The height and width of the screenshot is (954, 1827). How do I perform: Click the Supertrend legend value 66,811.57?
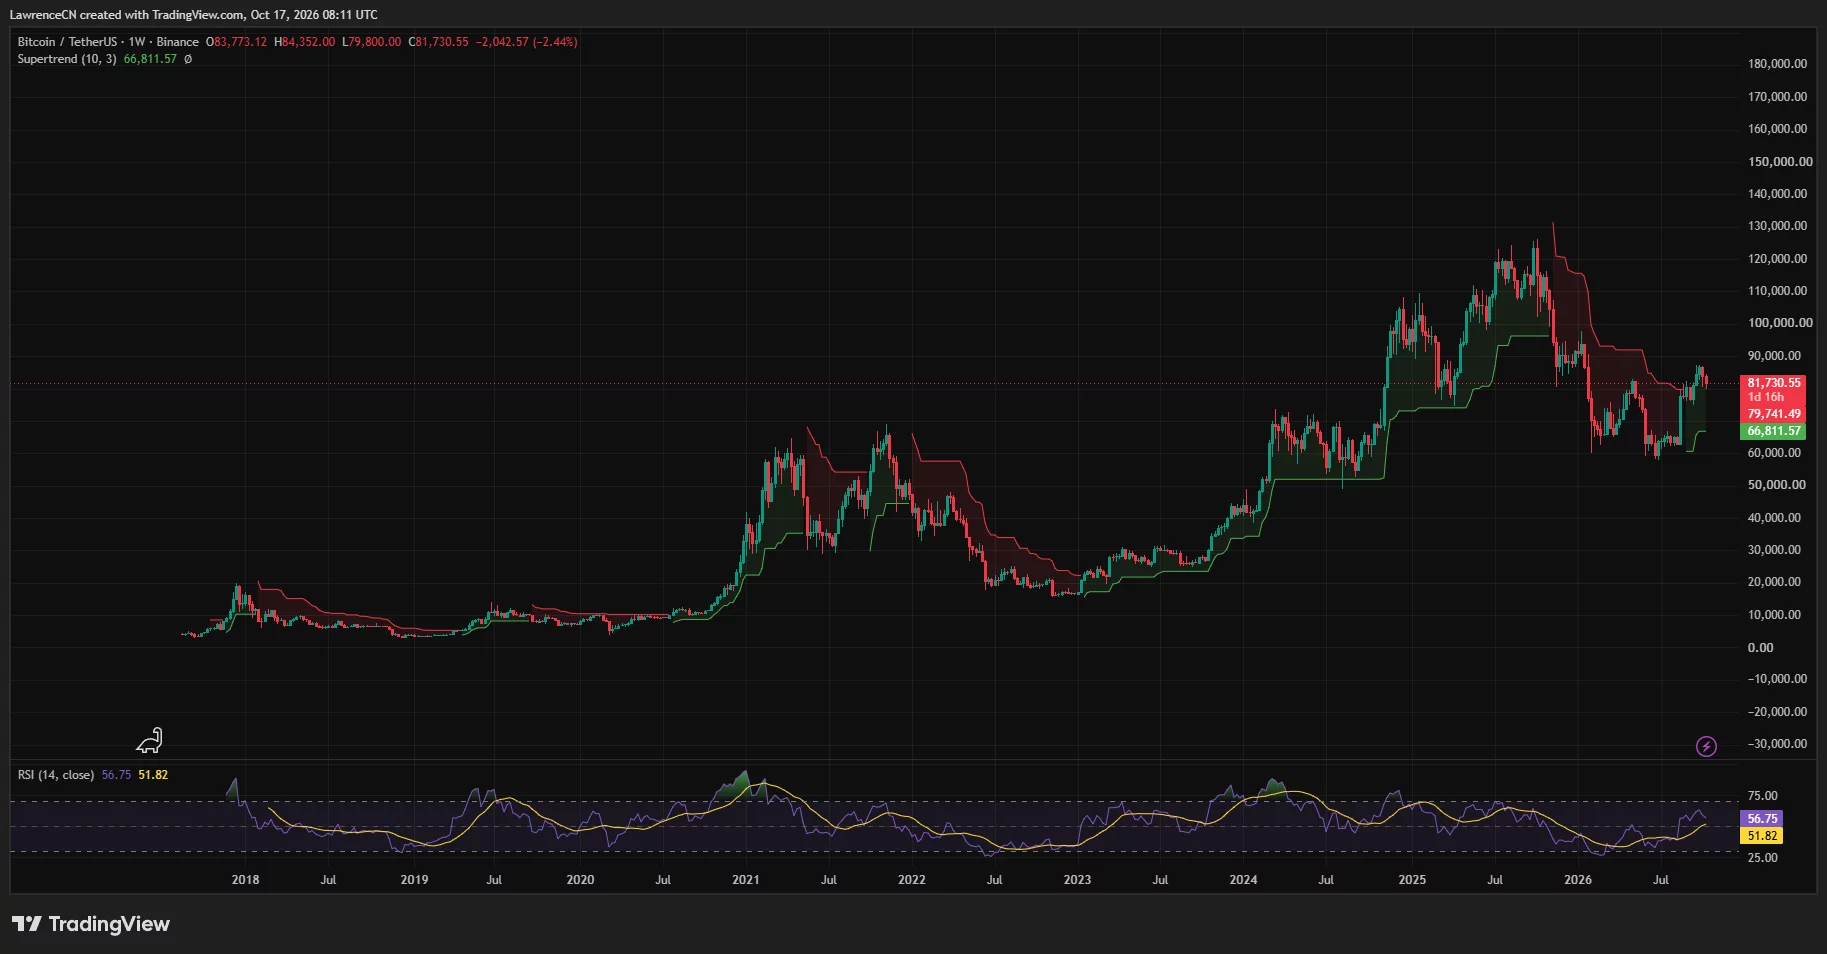pyautogui.click(x=150, y=59)
